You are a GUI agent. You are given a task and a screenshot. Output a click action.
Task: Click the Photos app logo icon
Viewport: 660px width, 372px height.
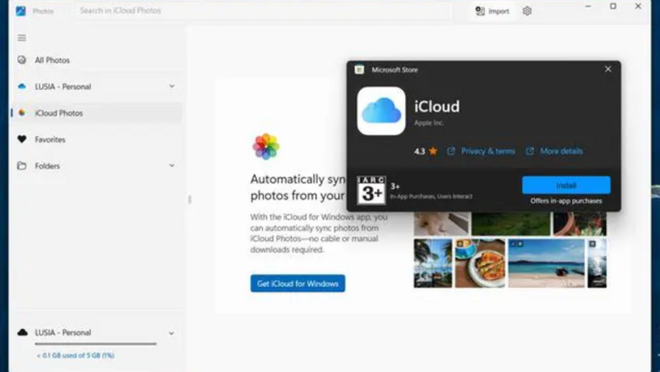(21, 11)
